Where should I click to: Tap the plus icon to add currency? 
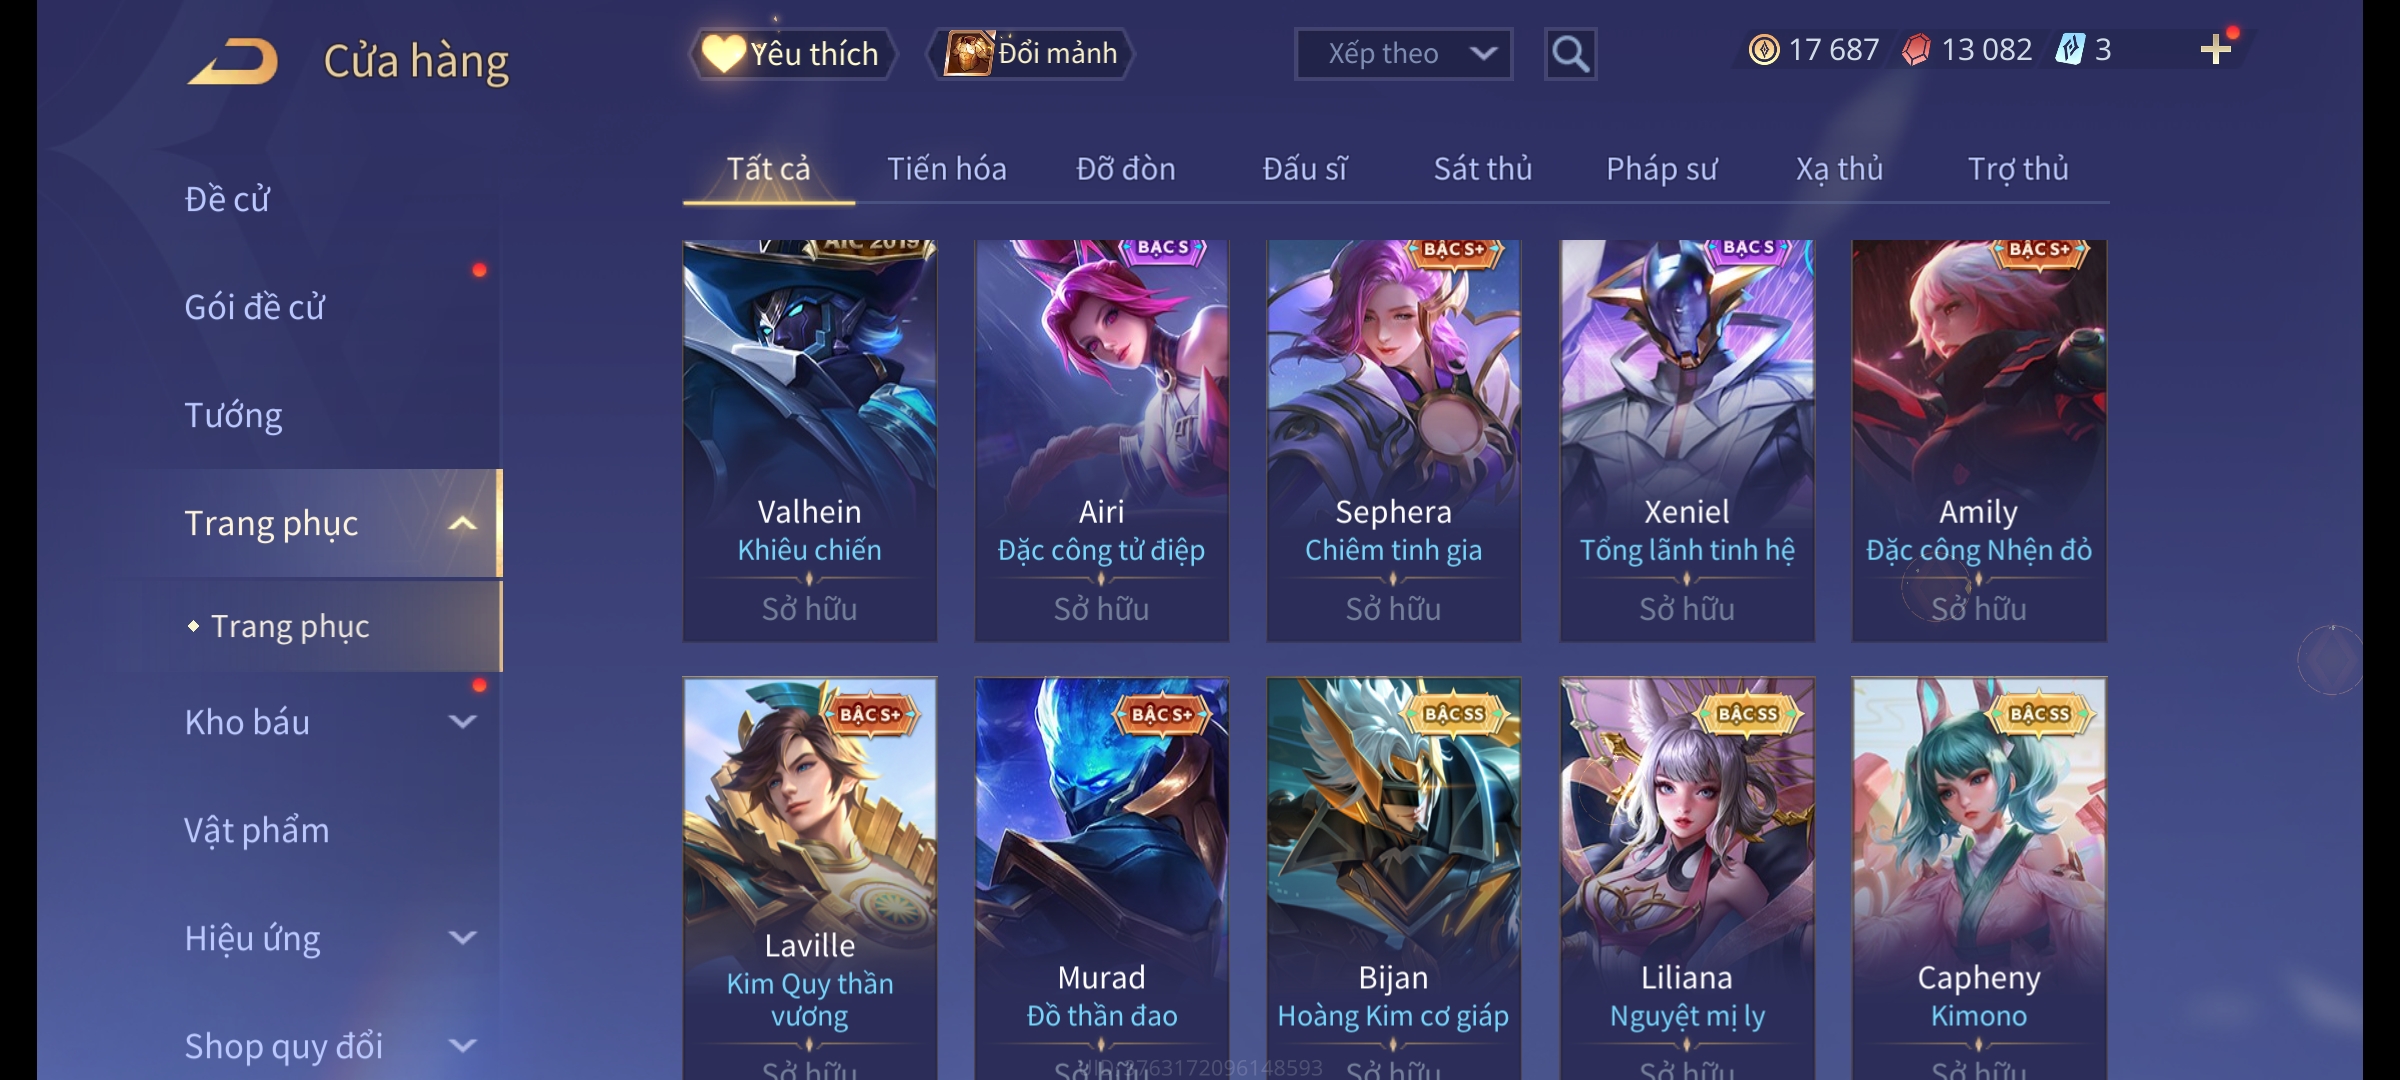tap(2215, 50)
